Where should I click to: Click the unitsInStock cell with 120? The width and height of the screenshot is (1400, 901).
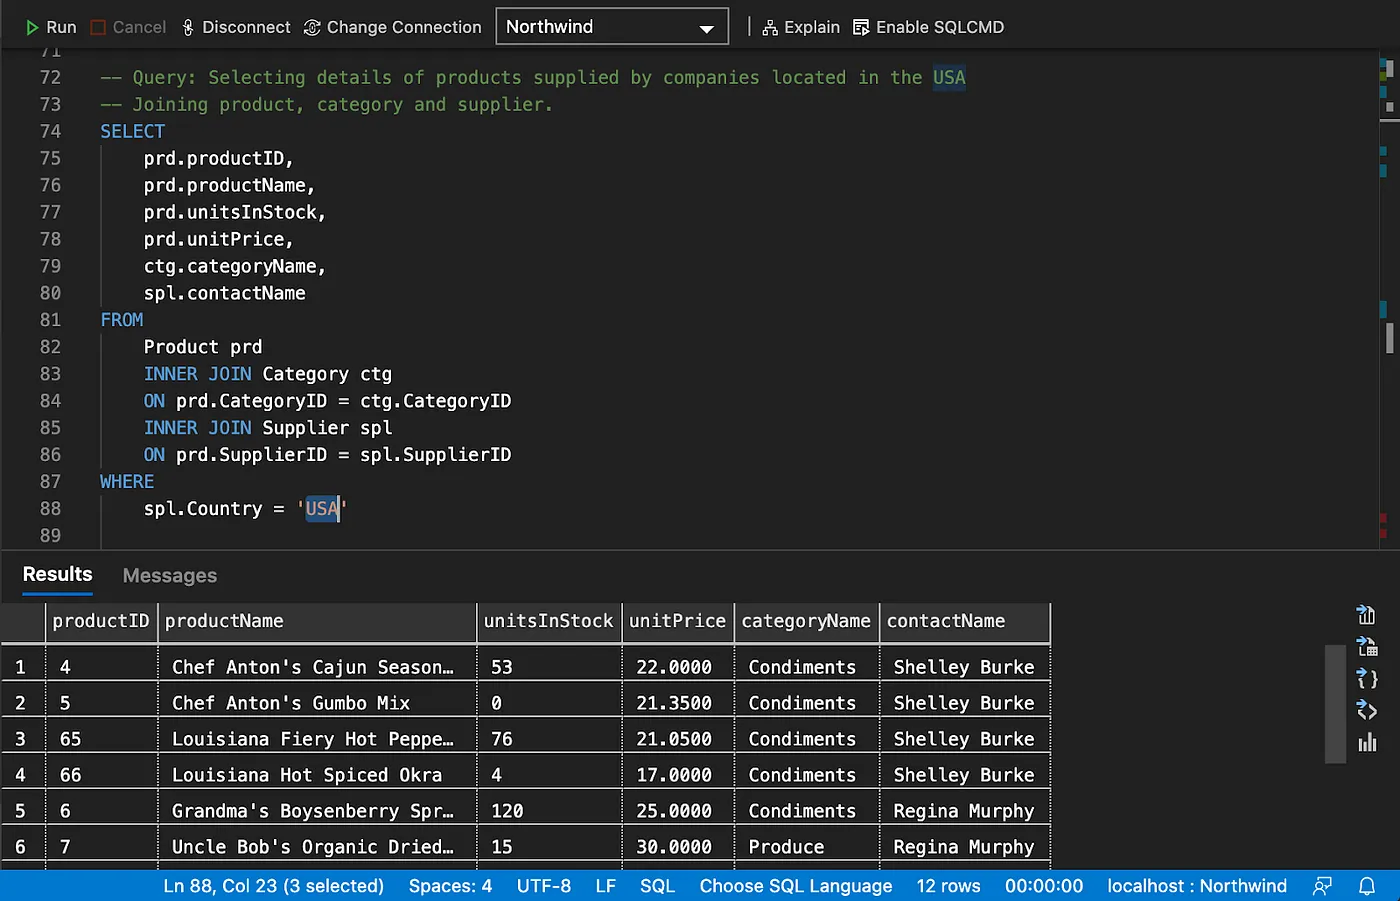pyautogui.click(x=549, y=811)
